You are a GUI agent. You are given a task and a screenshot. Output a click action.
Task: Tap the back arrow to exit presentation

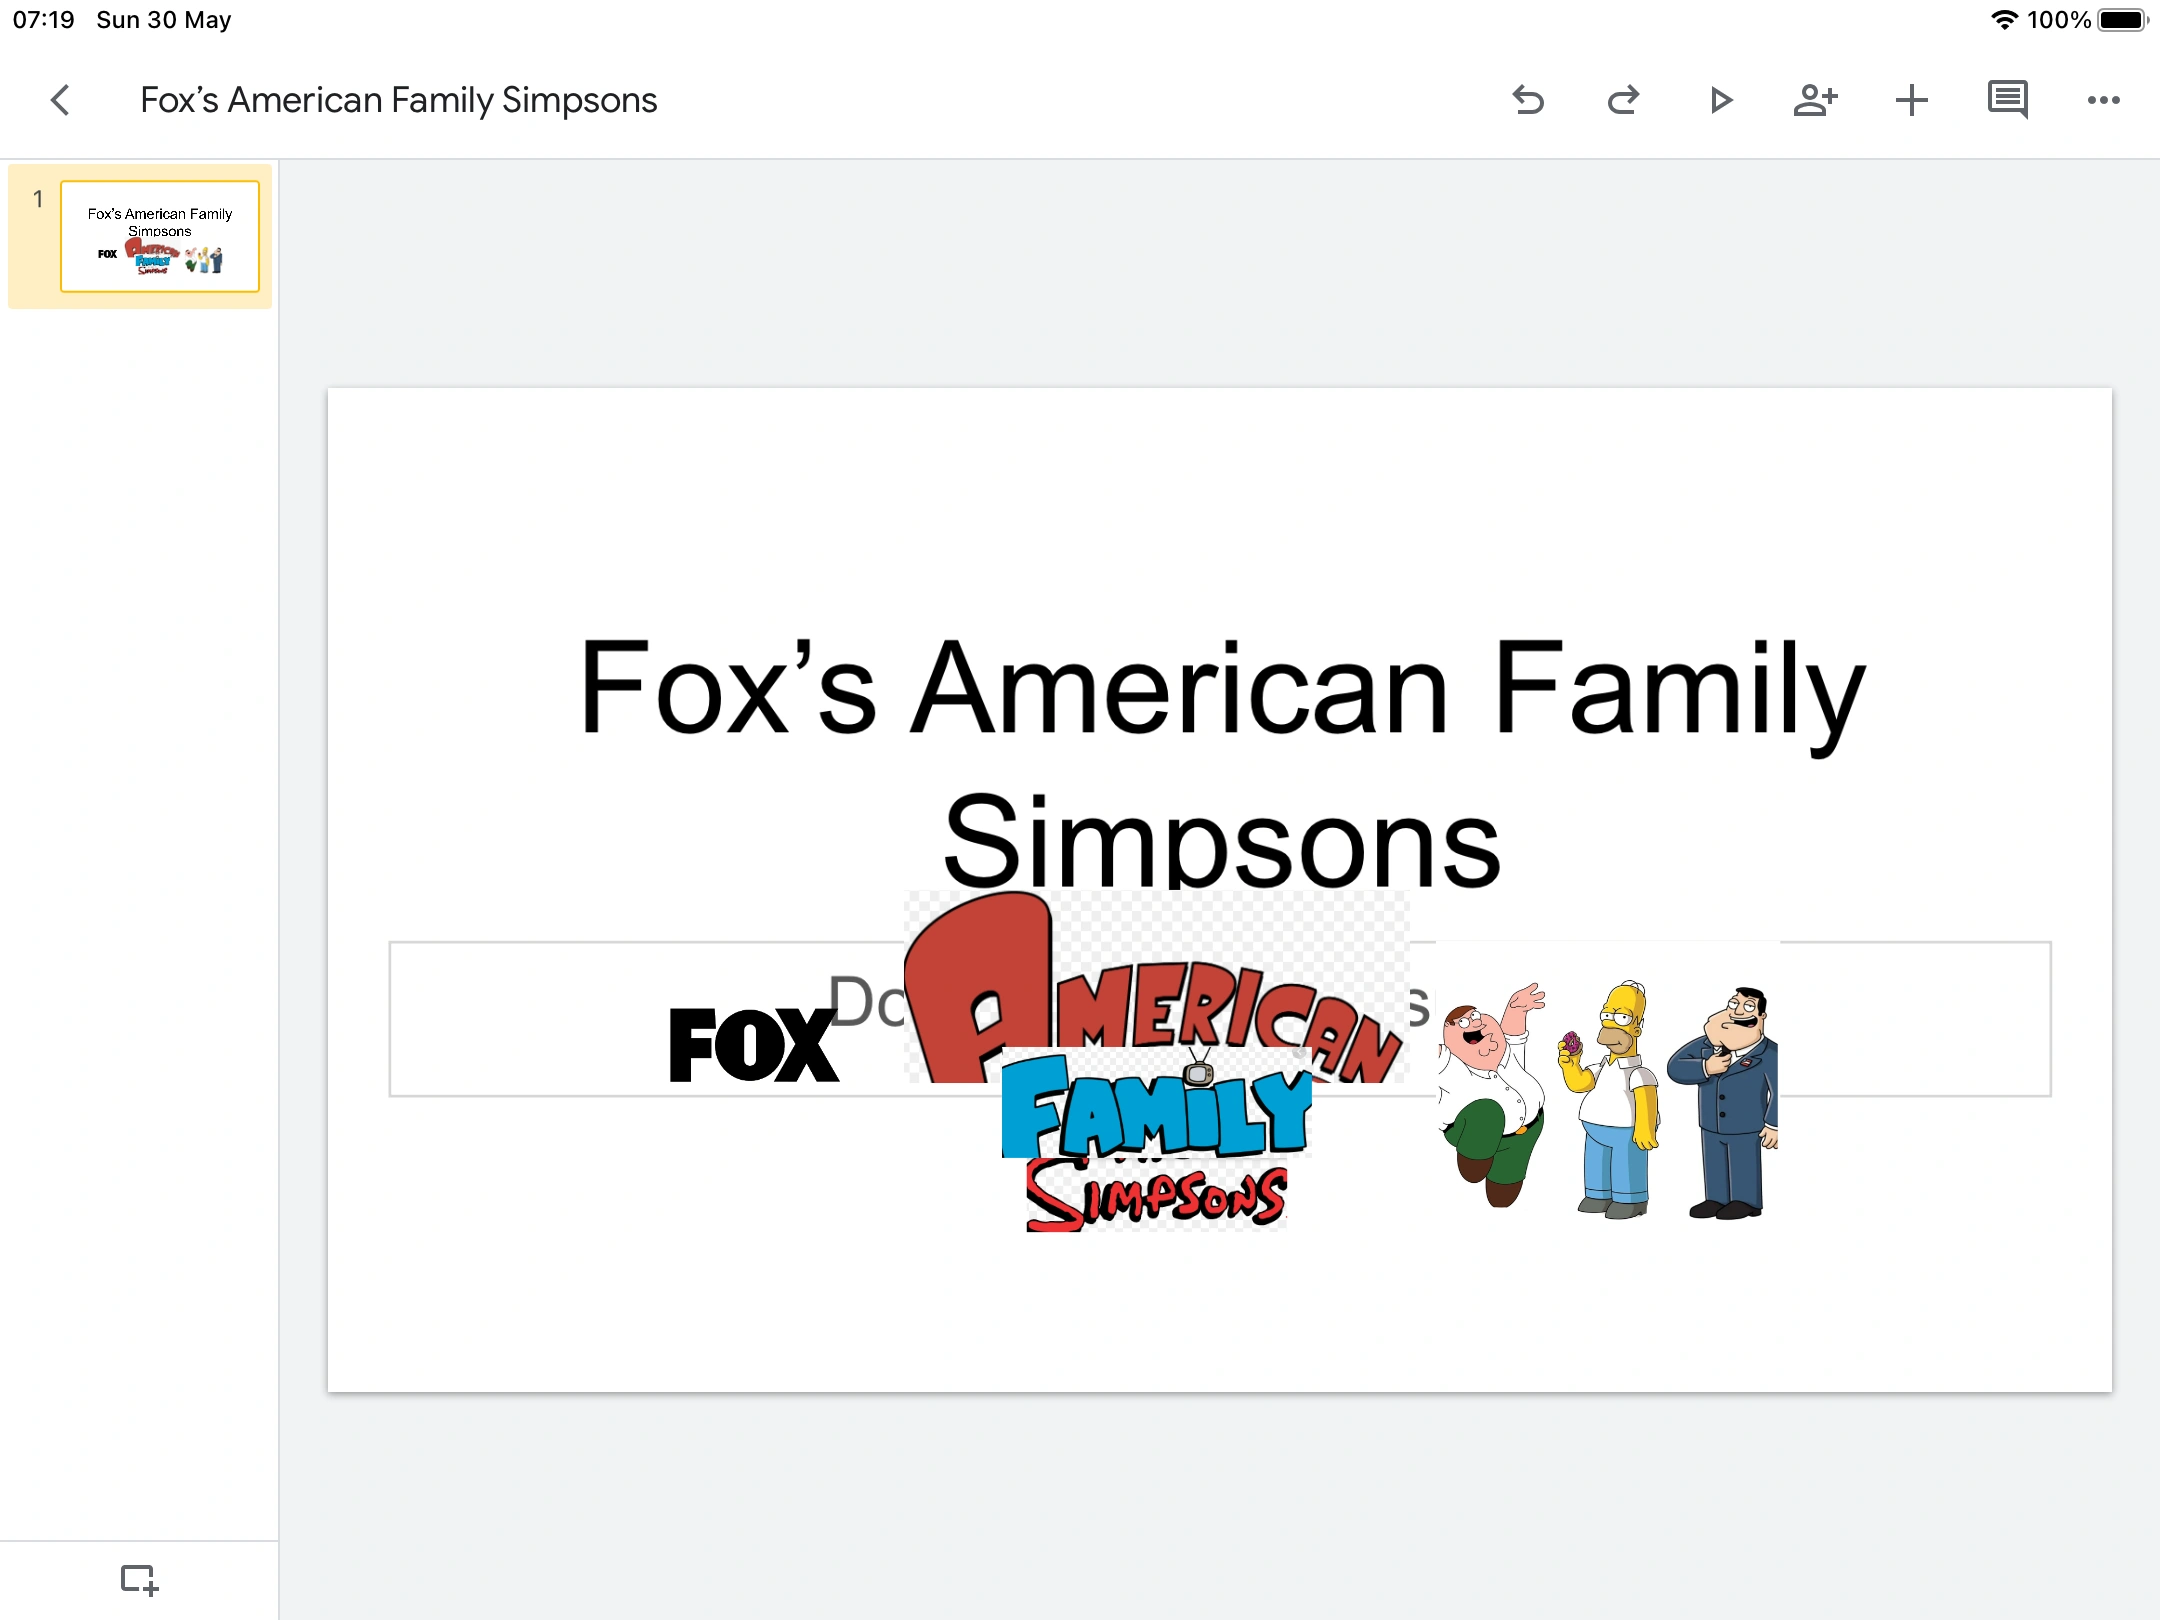(60, 100)
